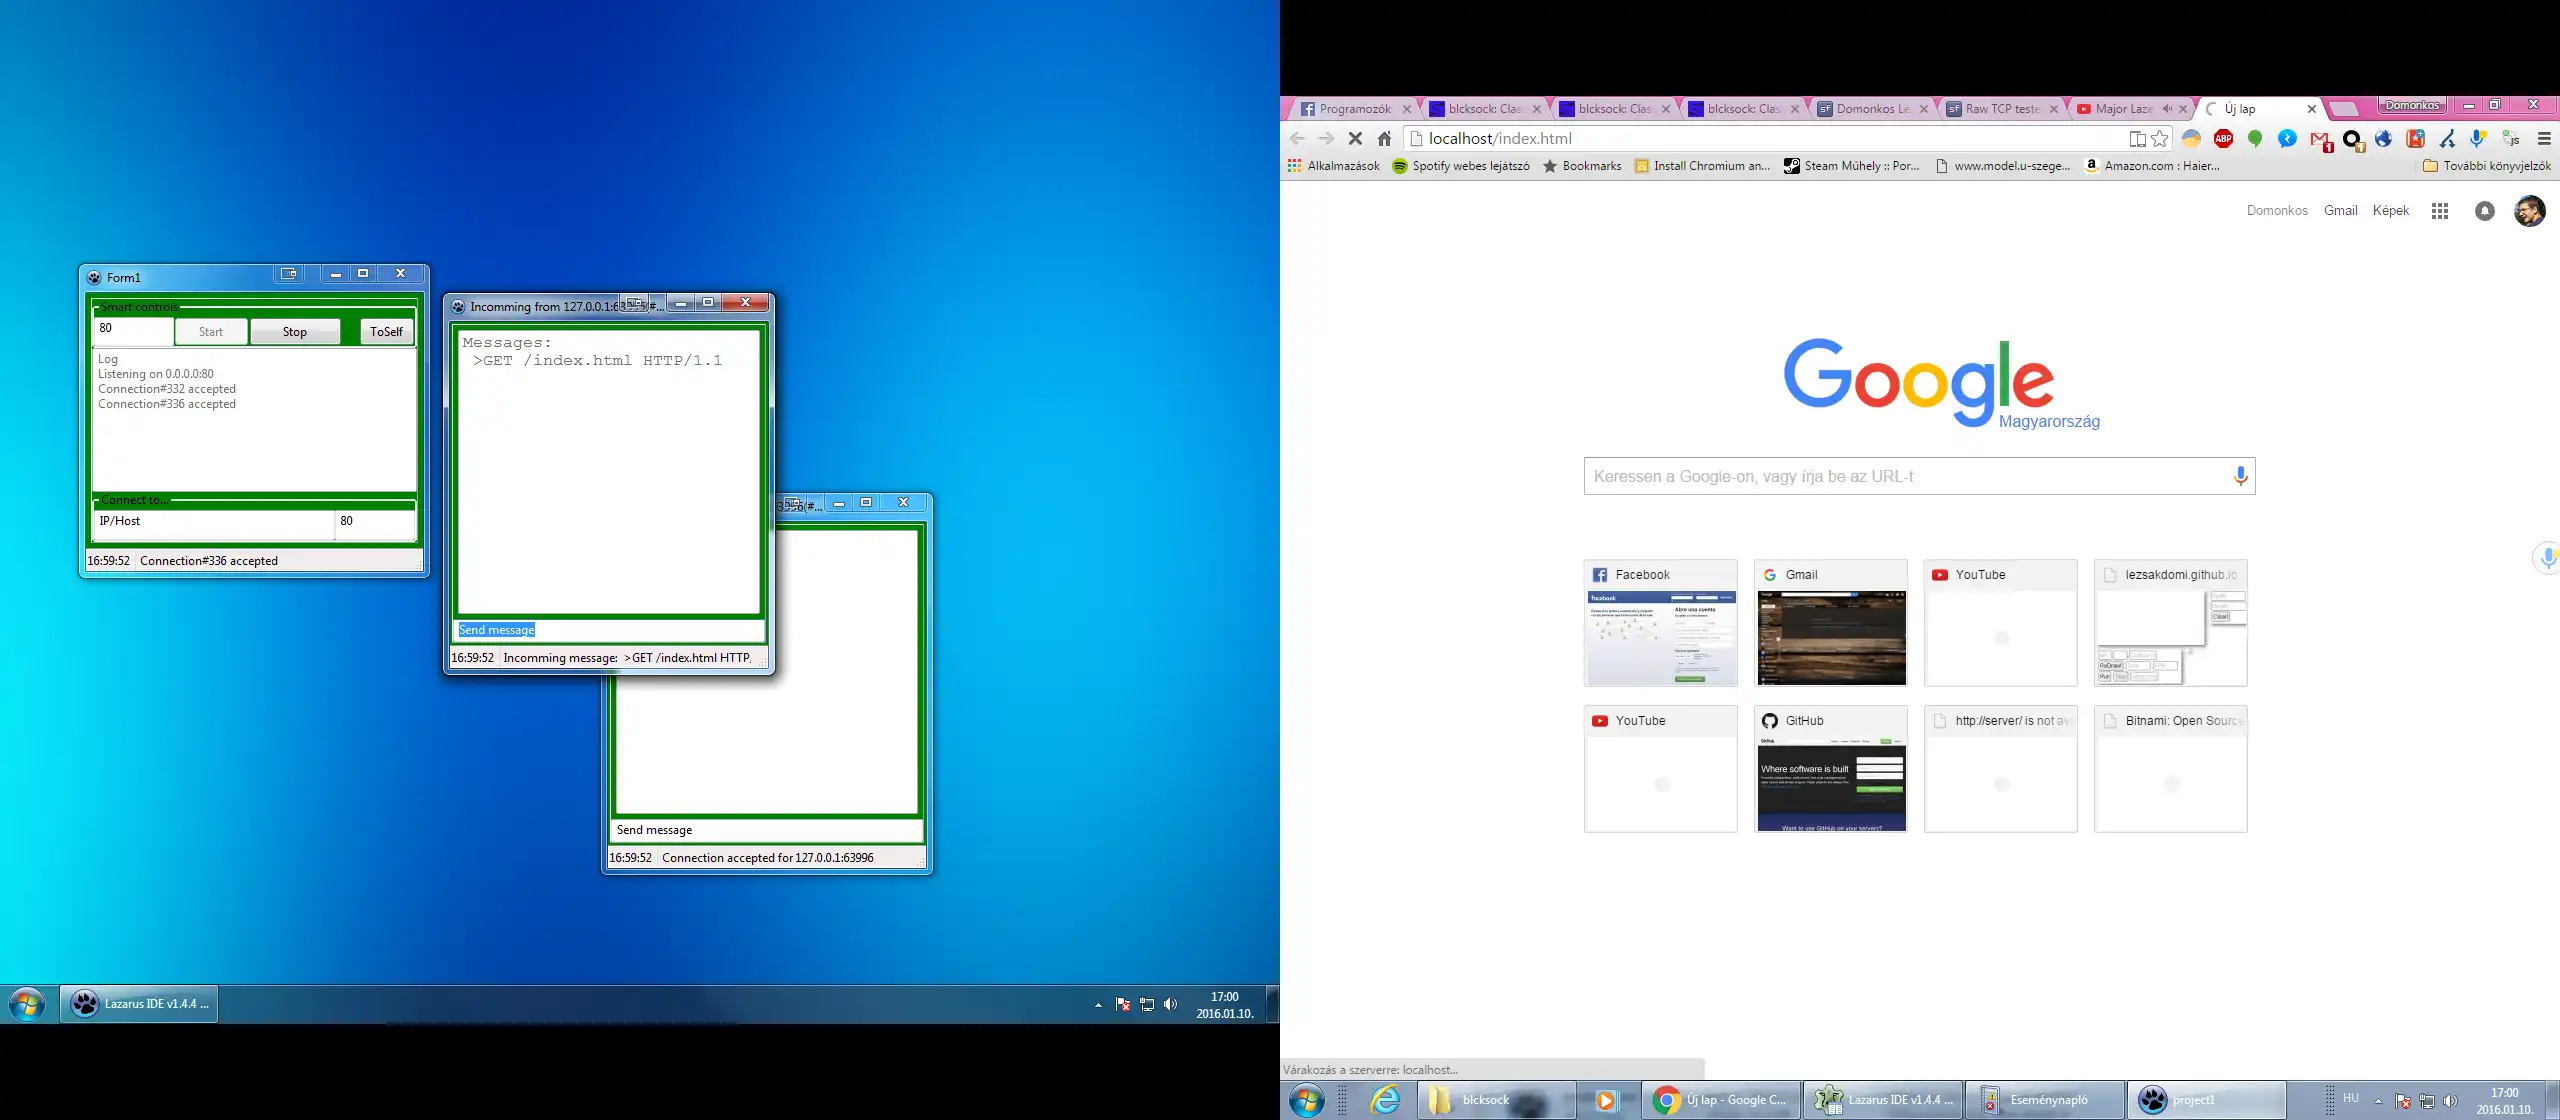Click Send message in incoming window

point(496,630)
